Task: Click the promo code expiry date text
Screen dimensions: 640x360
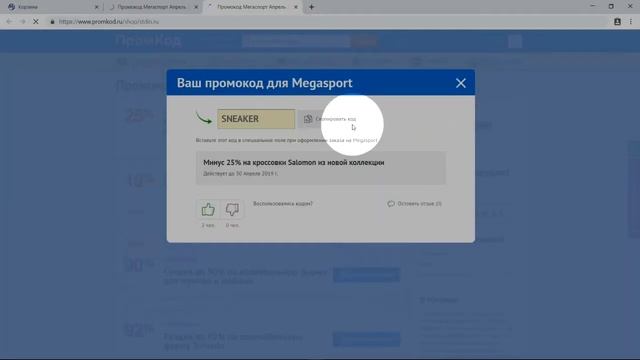Action: click(240, 173)
